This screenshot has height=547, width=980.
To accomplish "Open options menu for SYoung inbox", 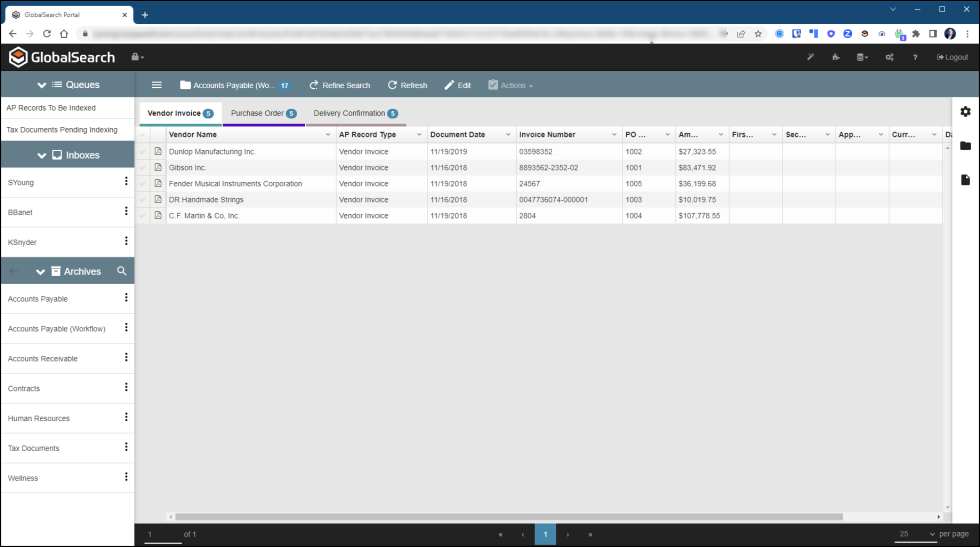I will [x=126, y=181].
